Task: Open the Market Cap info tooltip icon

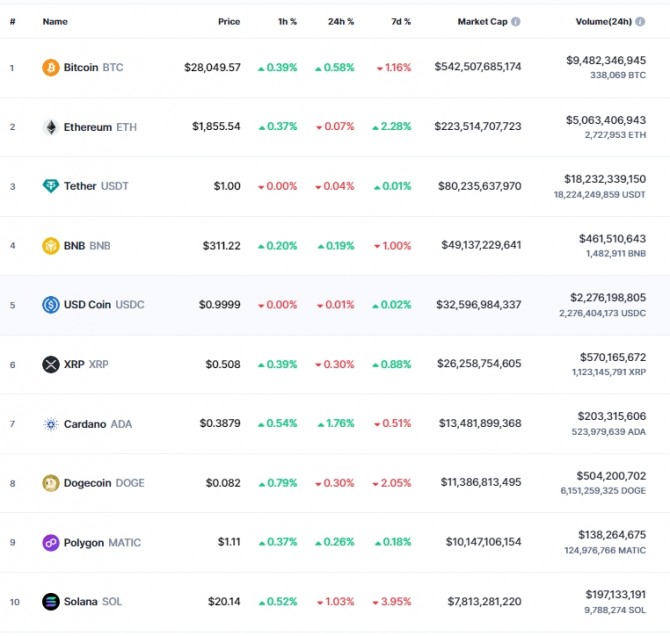Action: 516,21
